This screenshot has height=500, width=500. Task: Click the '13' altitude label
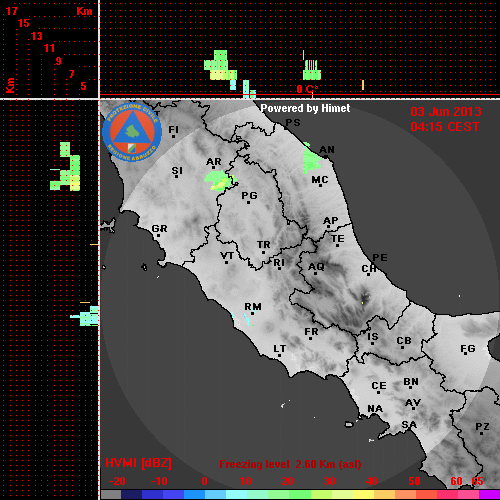pyautogui.click(x=37, y=36)
